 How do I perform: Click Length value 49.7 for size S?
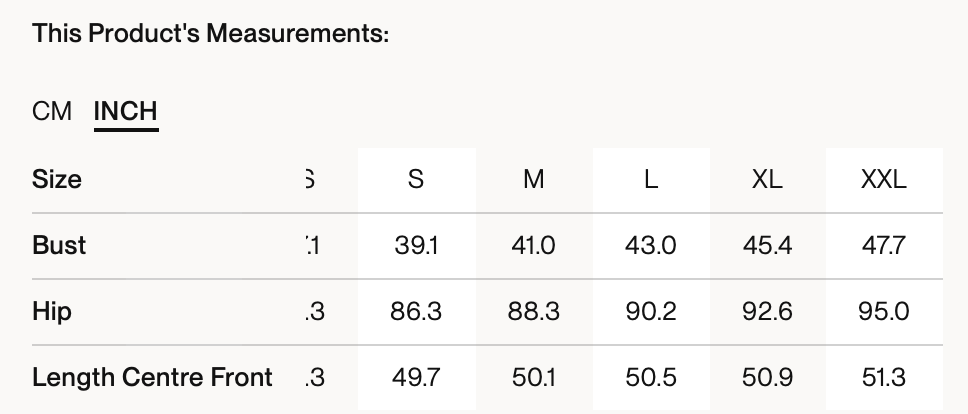click(416, 377)
